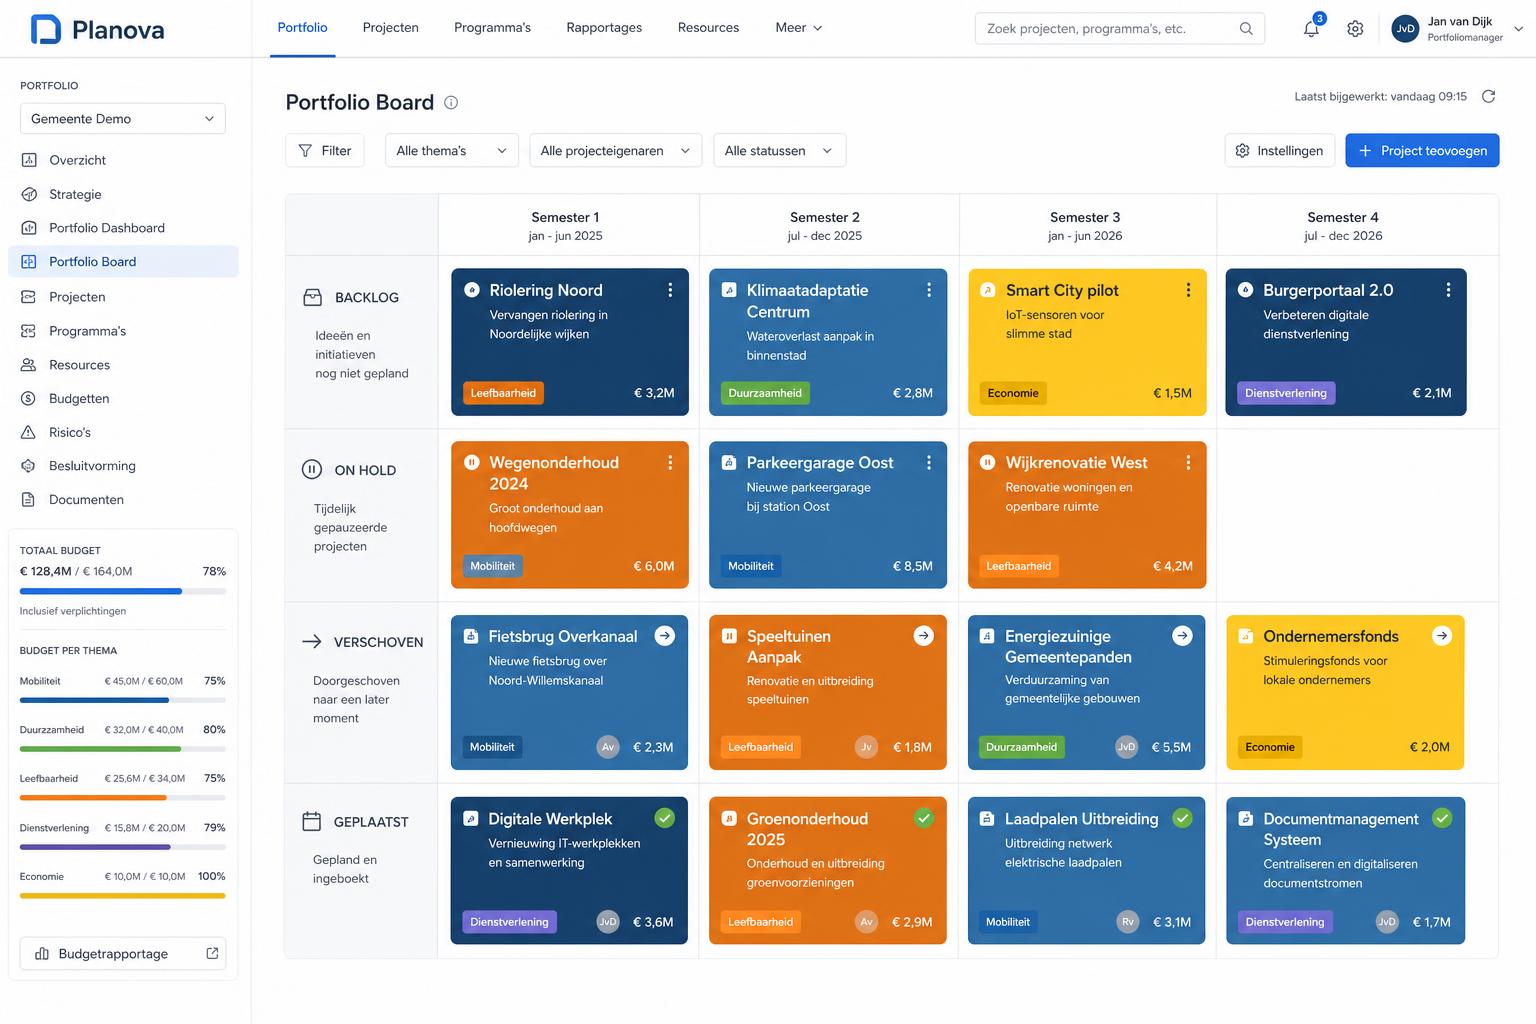Viewport: 1536px width, 1024px height.
Task: Open kebab menu on Smart City pilot
Action: 1188,290
